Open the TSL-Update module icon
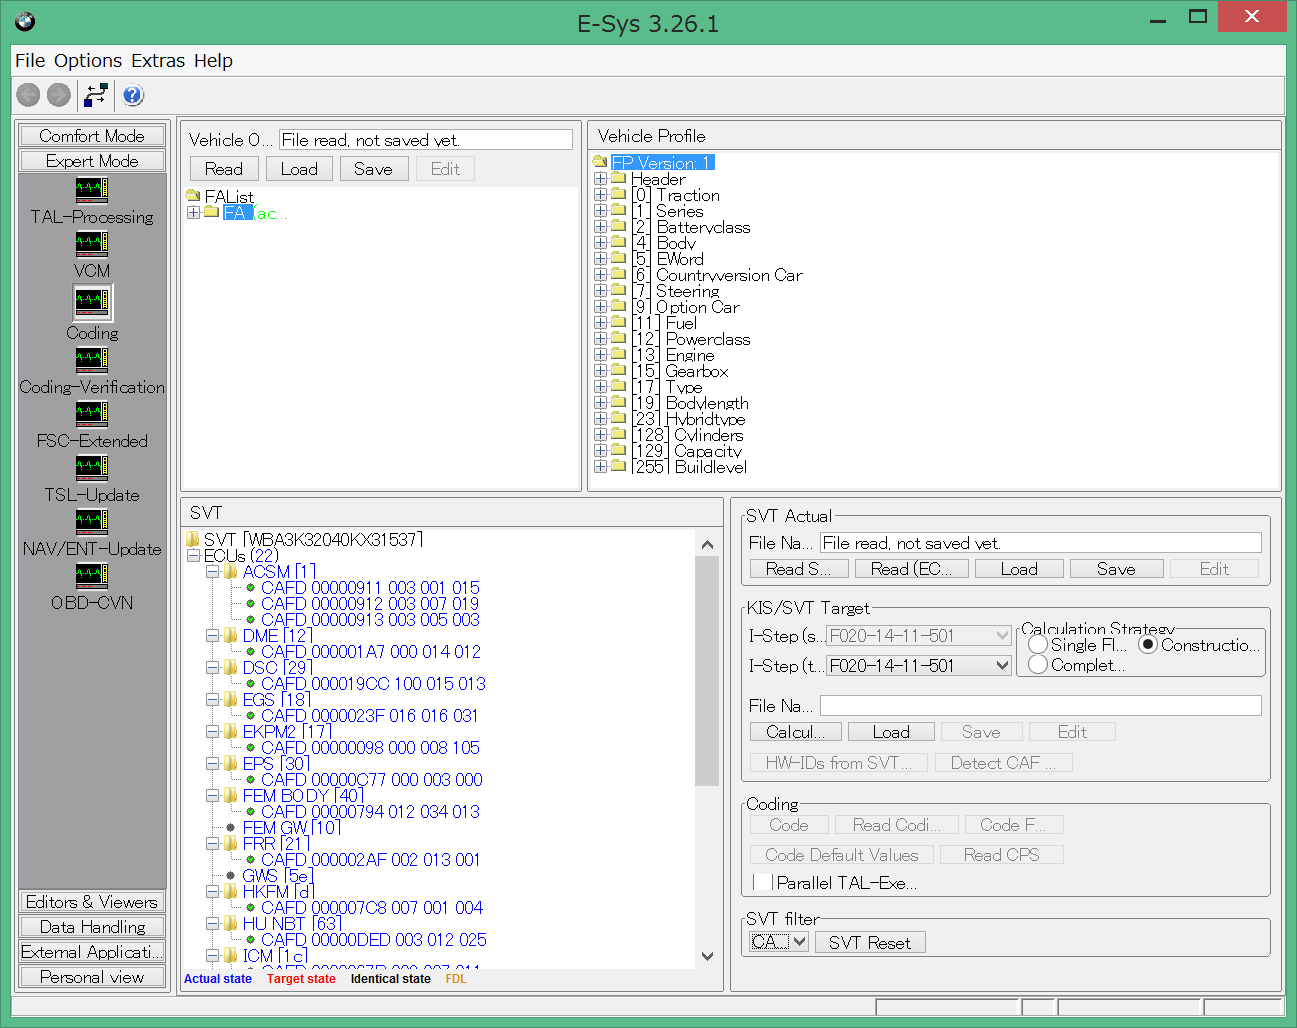1297x1028 pixels. click(x=92, y=467)
